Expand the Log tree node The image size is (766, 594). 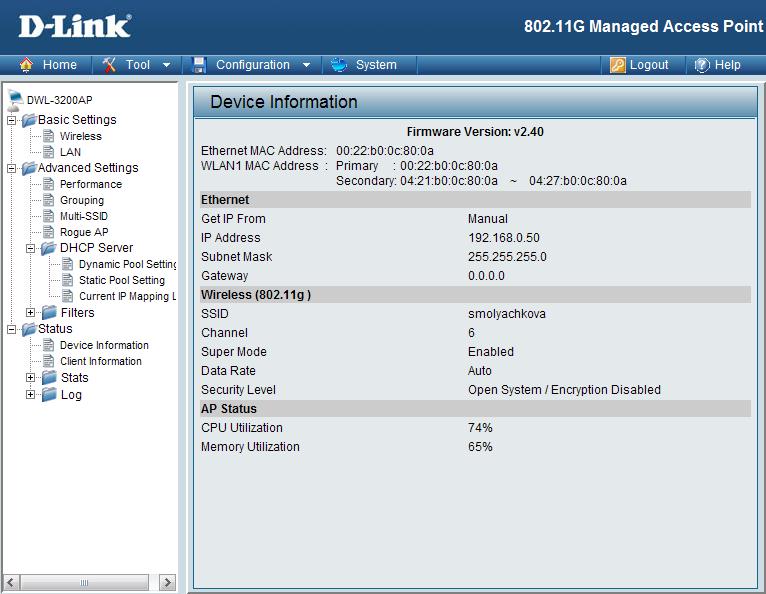pos(31,395)
